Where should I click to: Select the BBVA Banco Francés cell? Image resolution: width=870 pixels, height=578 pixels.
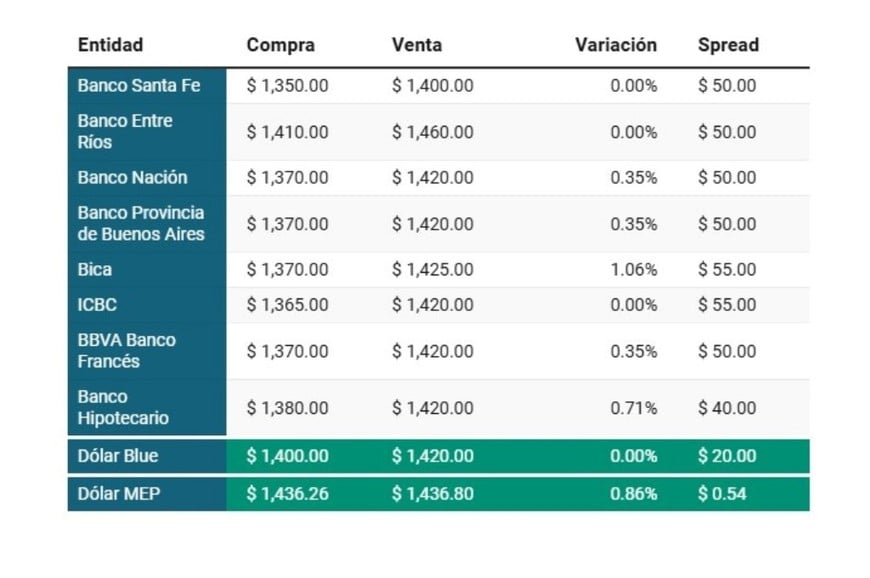point(126,351)
